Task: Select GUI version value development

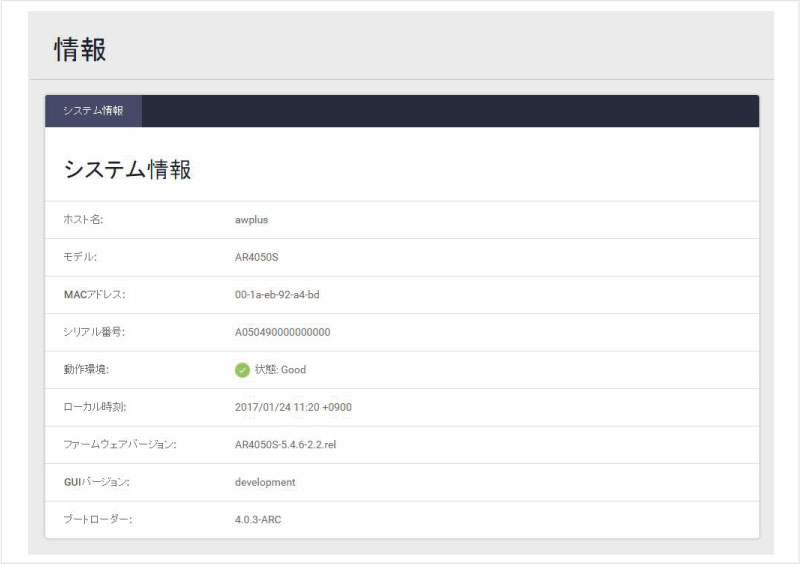Action: pyautogui.click(x=265, y=482)
